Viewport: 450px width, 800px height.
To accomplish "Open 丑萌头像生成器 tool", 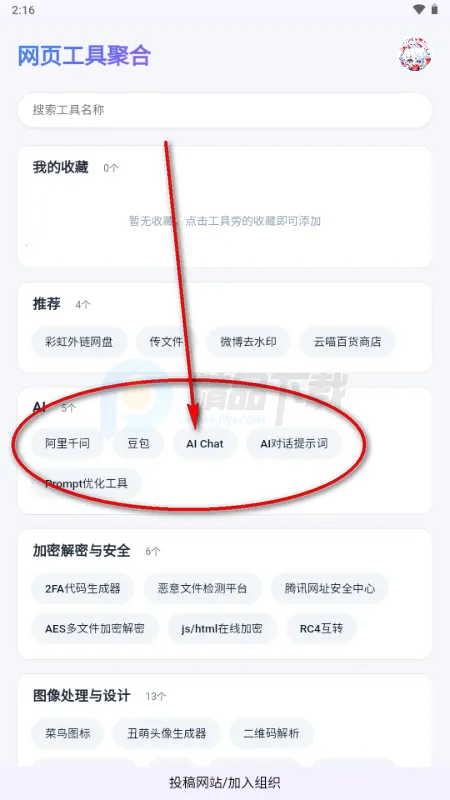I will (x=167, y=734).
